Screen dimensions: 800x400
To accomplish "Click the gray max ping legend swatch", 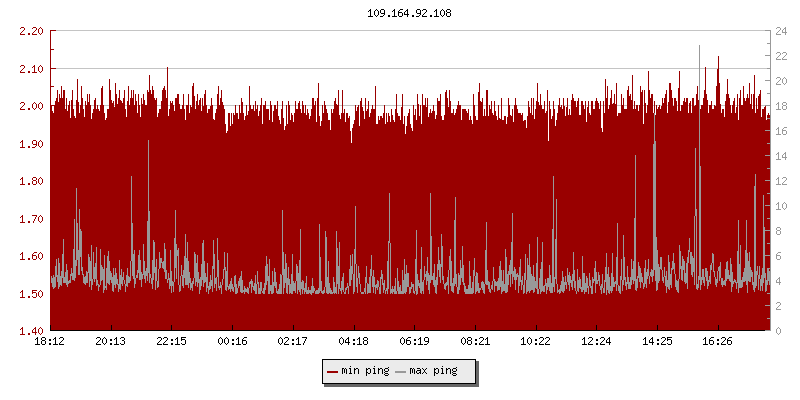I will click(400, 372).
